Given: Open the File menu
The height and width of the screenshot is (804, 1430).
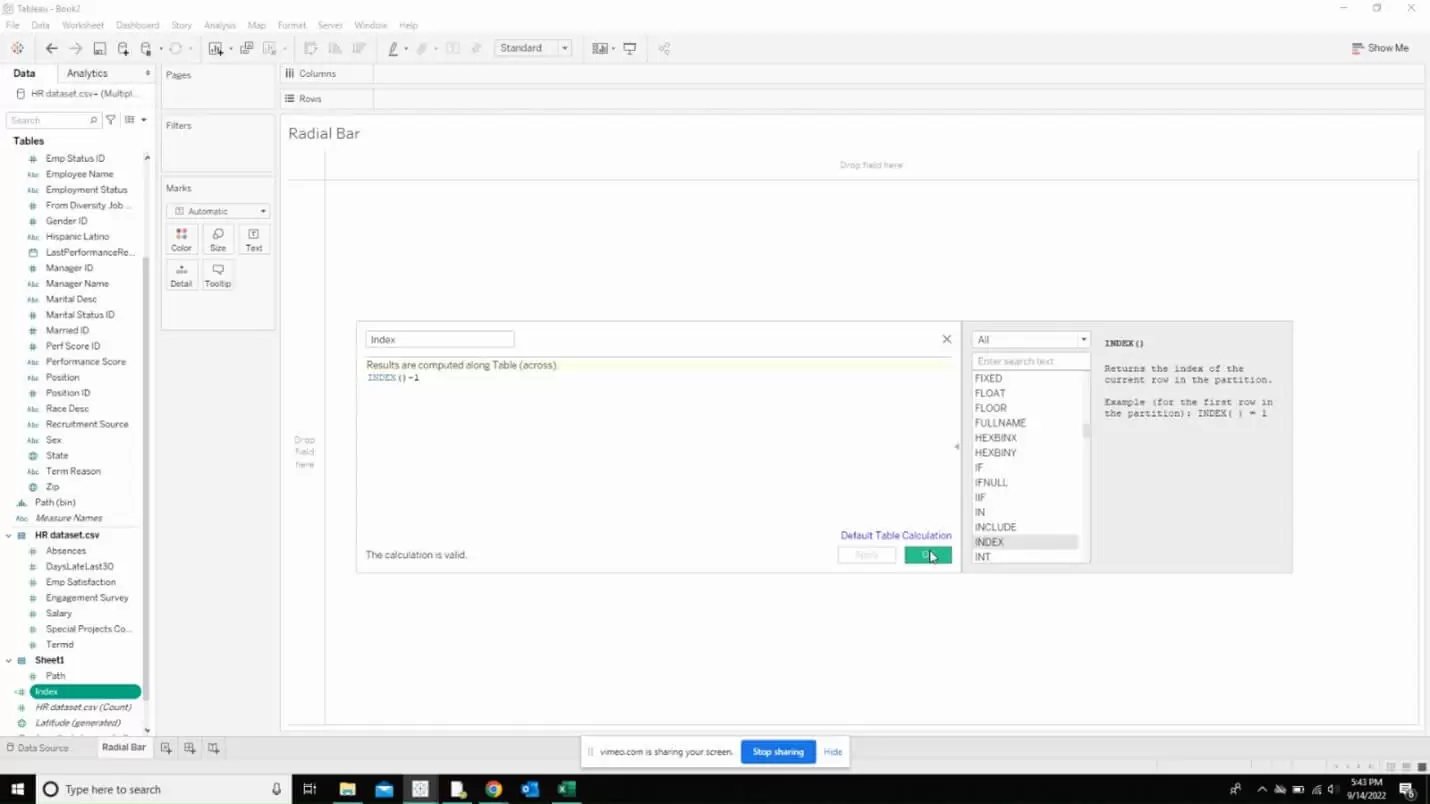Looking at the screenshot, I should pos(13,25).
